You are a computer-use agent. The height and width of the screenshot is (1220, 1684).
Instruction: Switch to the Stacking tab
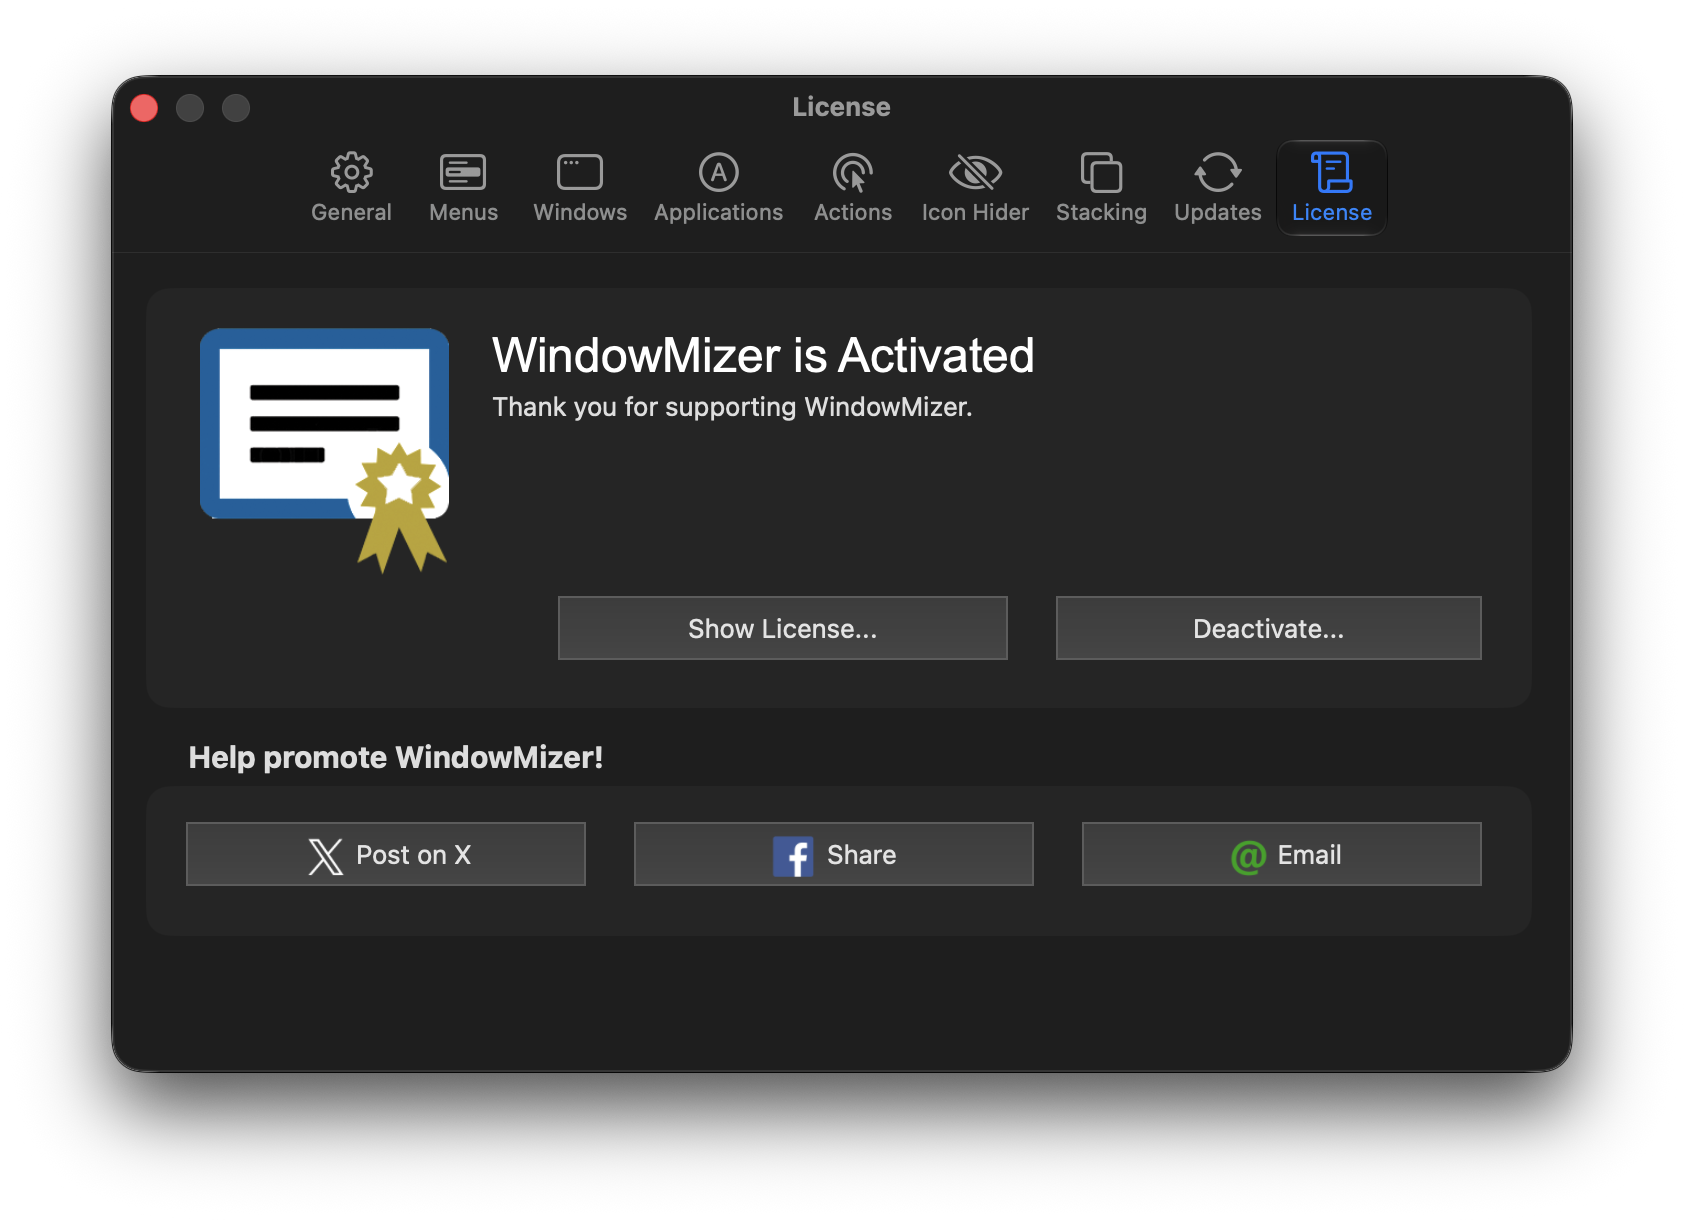[1101, 188]
